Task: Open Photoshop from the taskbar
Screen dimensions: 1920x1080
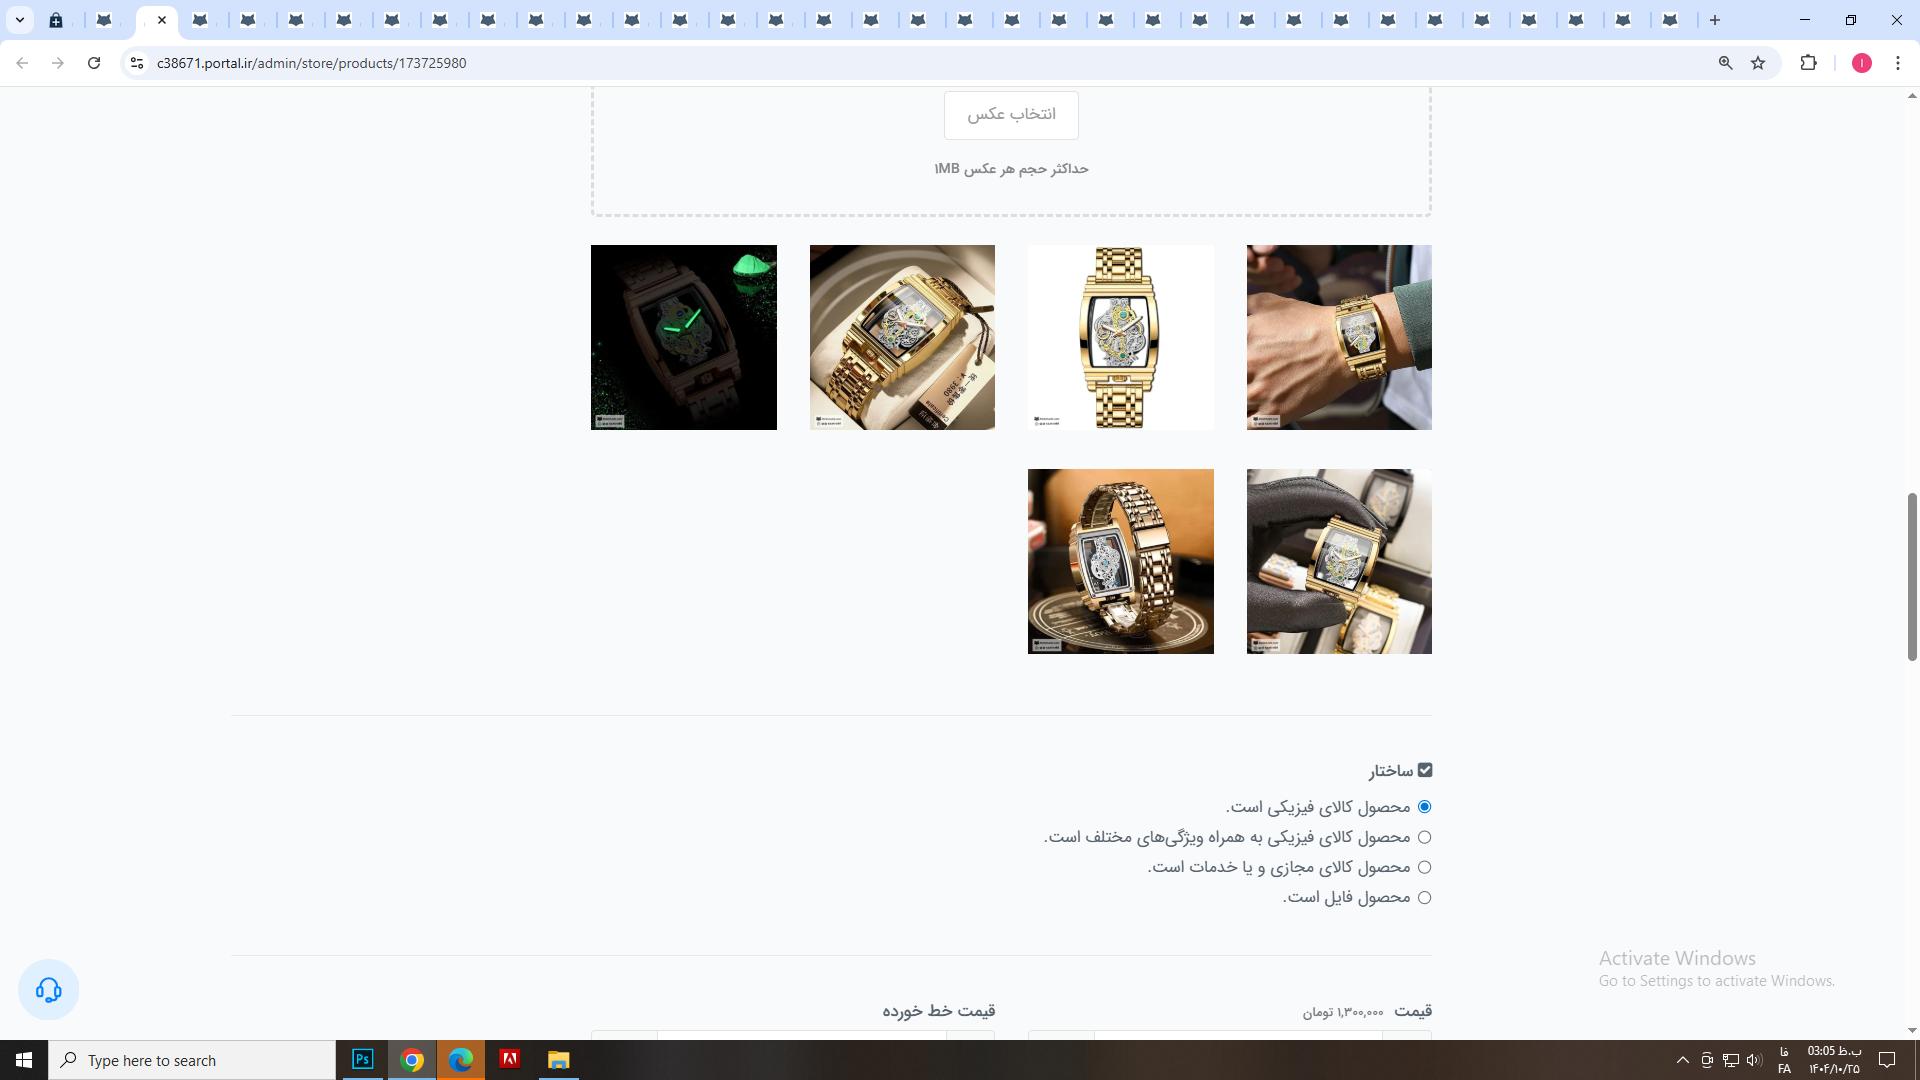Action: coord(363,1060)
